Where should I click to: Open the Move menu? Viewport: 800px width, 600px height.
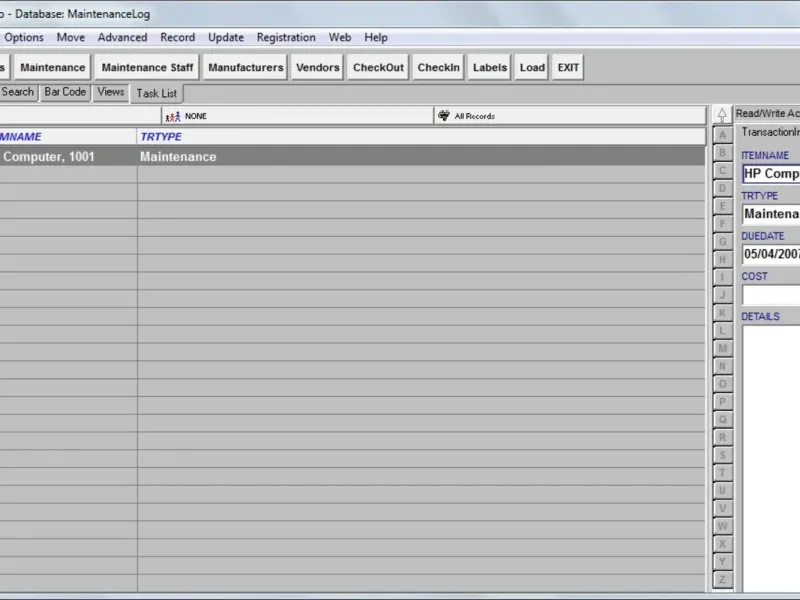coord(70,37)
